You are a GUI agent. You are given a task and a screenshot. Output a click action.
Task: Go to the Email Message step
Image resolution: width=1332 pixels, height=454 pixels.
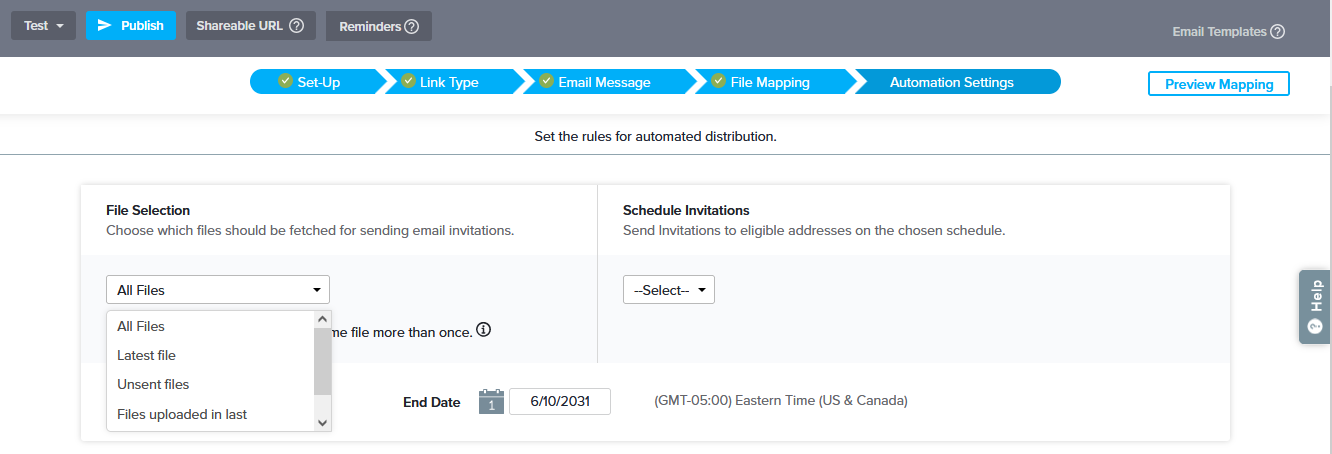coord(604,82)
